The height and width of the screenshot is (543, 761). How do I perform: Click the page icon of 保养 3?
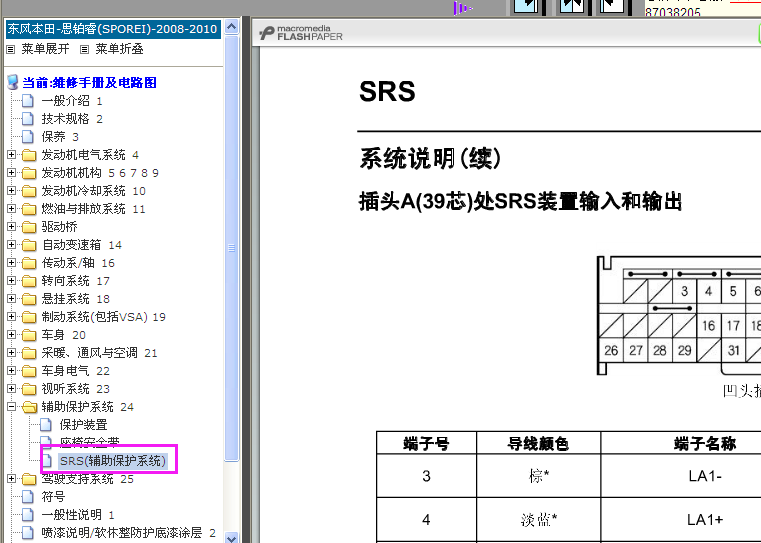click(x=28, y=137)
